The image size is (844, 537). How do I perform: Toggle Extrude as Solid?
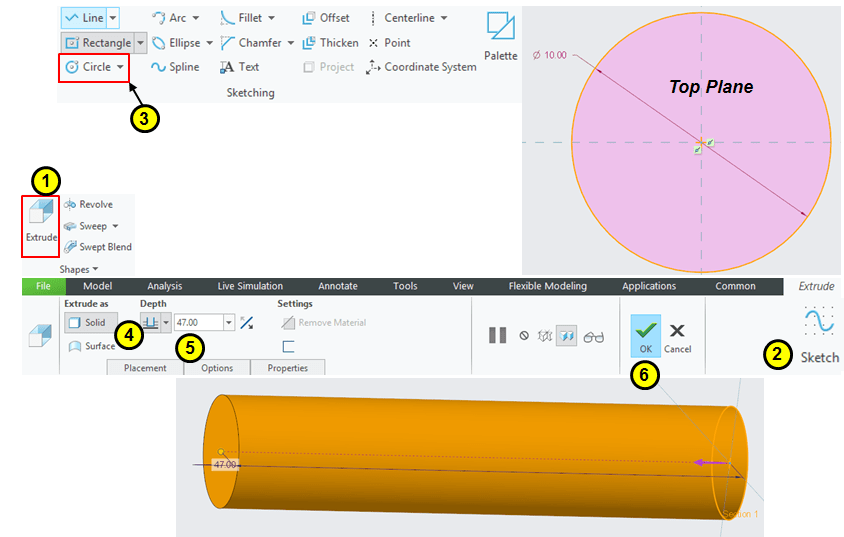pos(87,323)
